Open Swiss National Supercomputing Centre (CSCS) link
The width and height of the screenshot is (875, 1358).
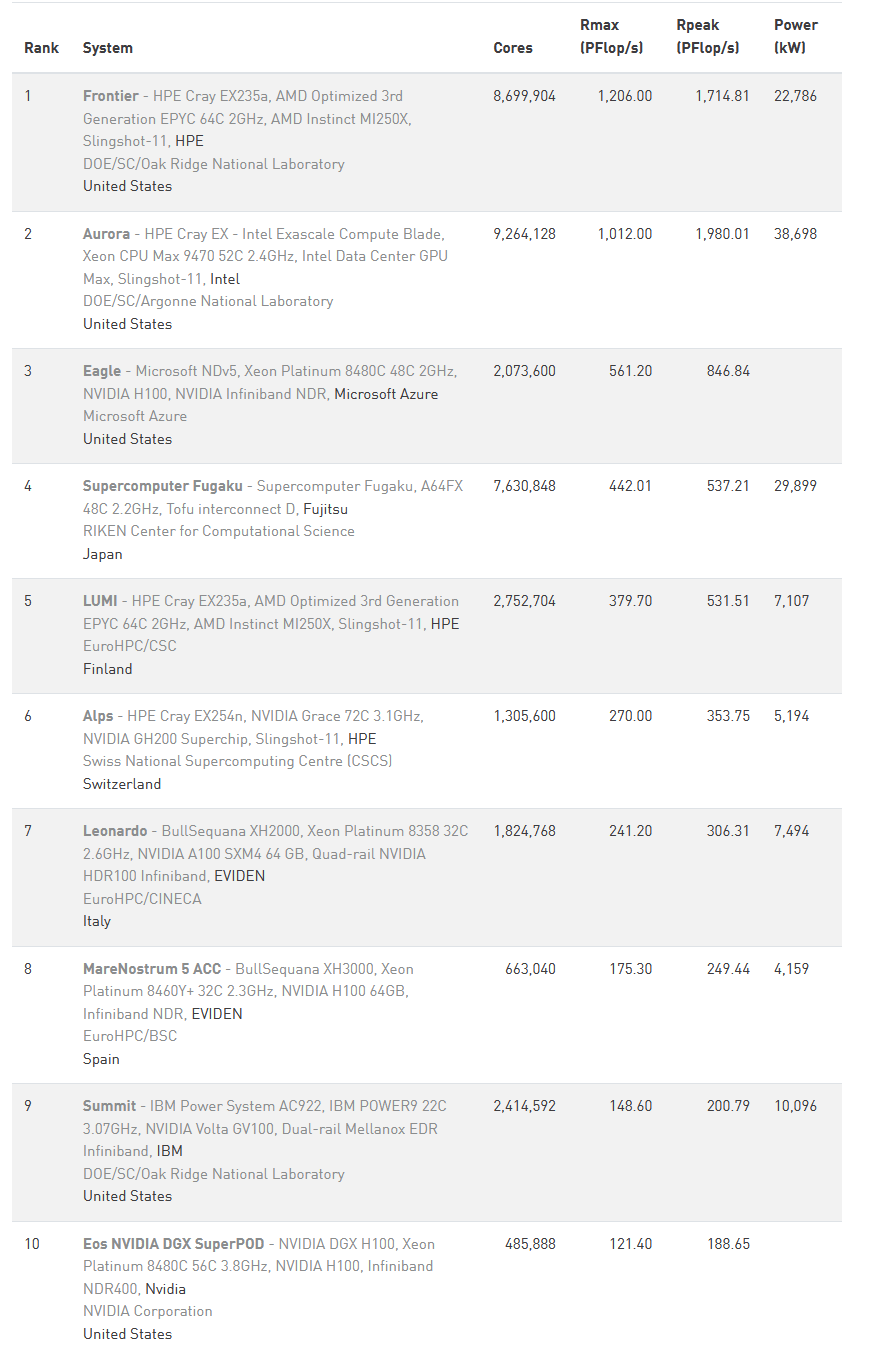tap(238, 761)
